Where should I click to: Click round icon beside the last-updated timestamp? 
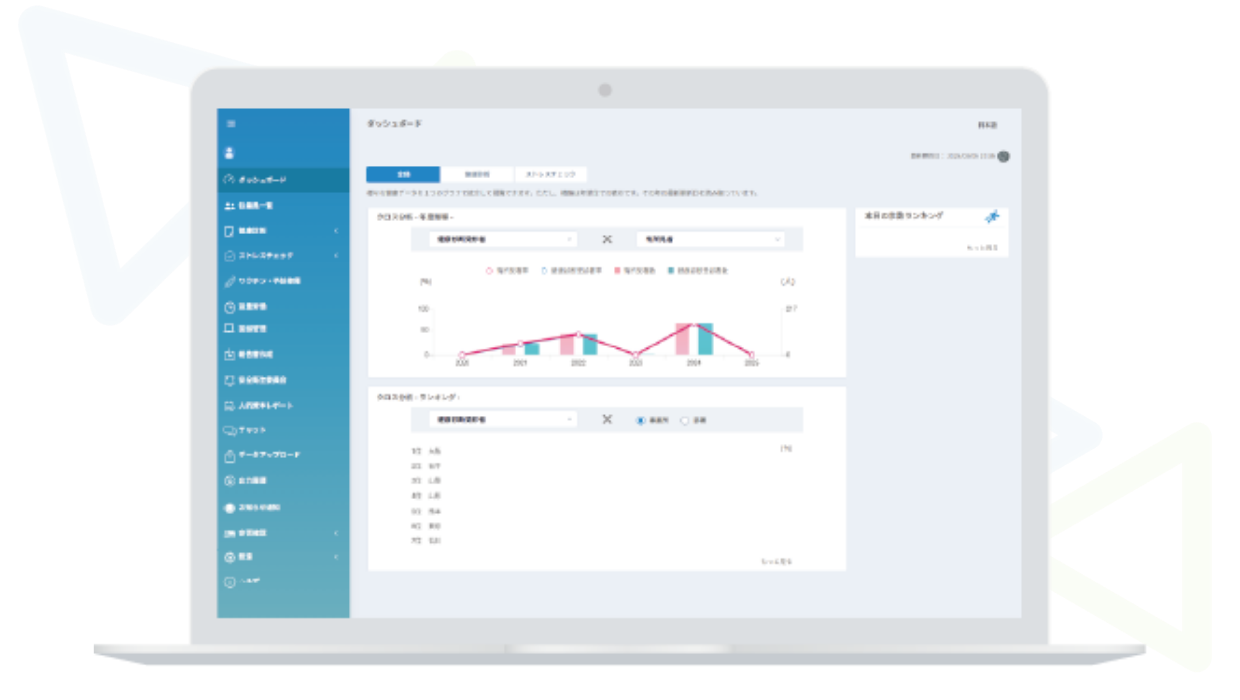(x=1003, y=156)
